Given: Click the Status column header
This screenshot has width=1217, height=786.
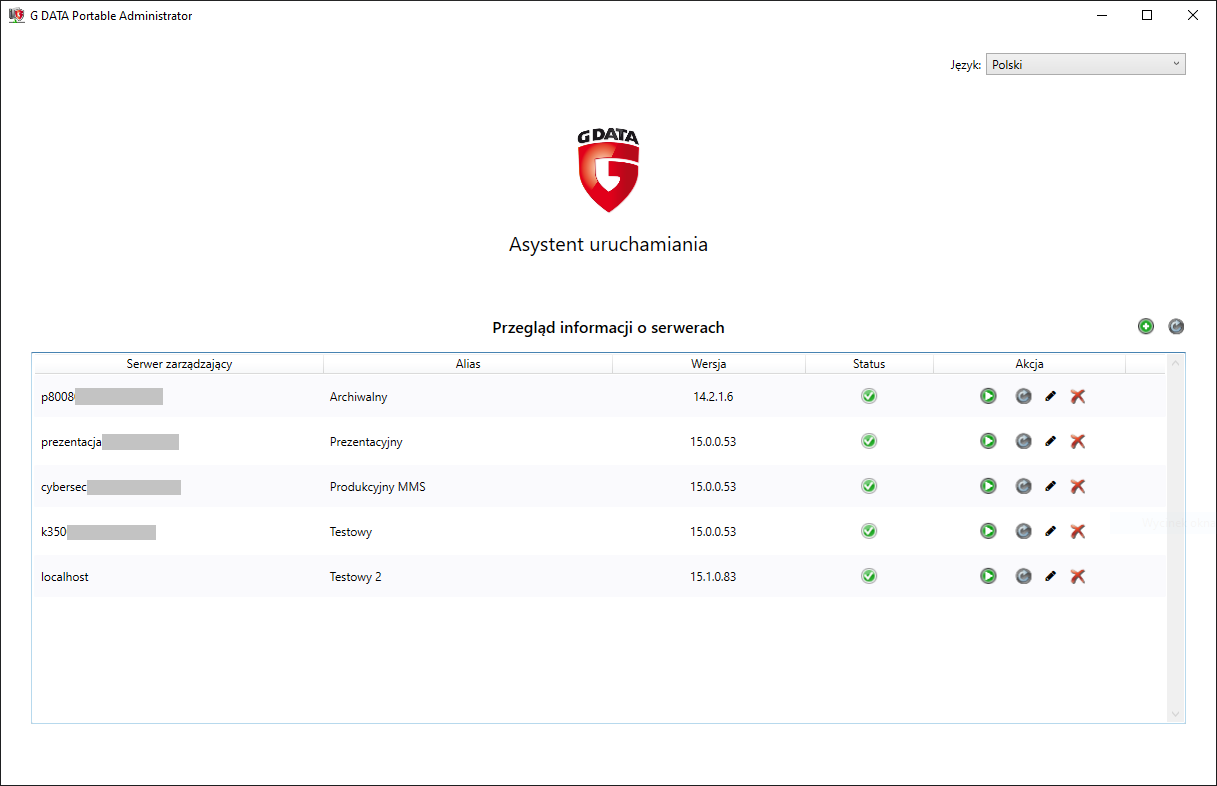Looking at the screenshot, I should tap(869, 364).
